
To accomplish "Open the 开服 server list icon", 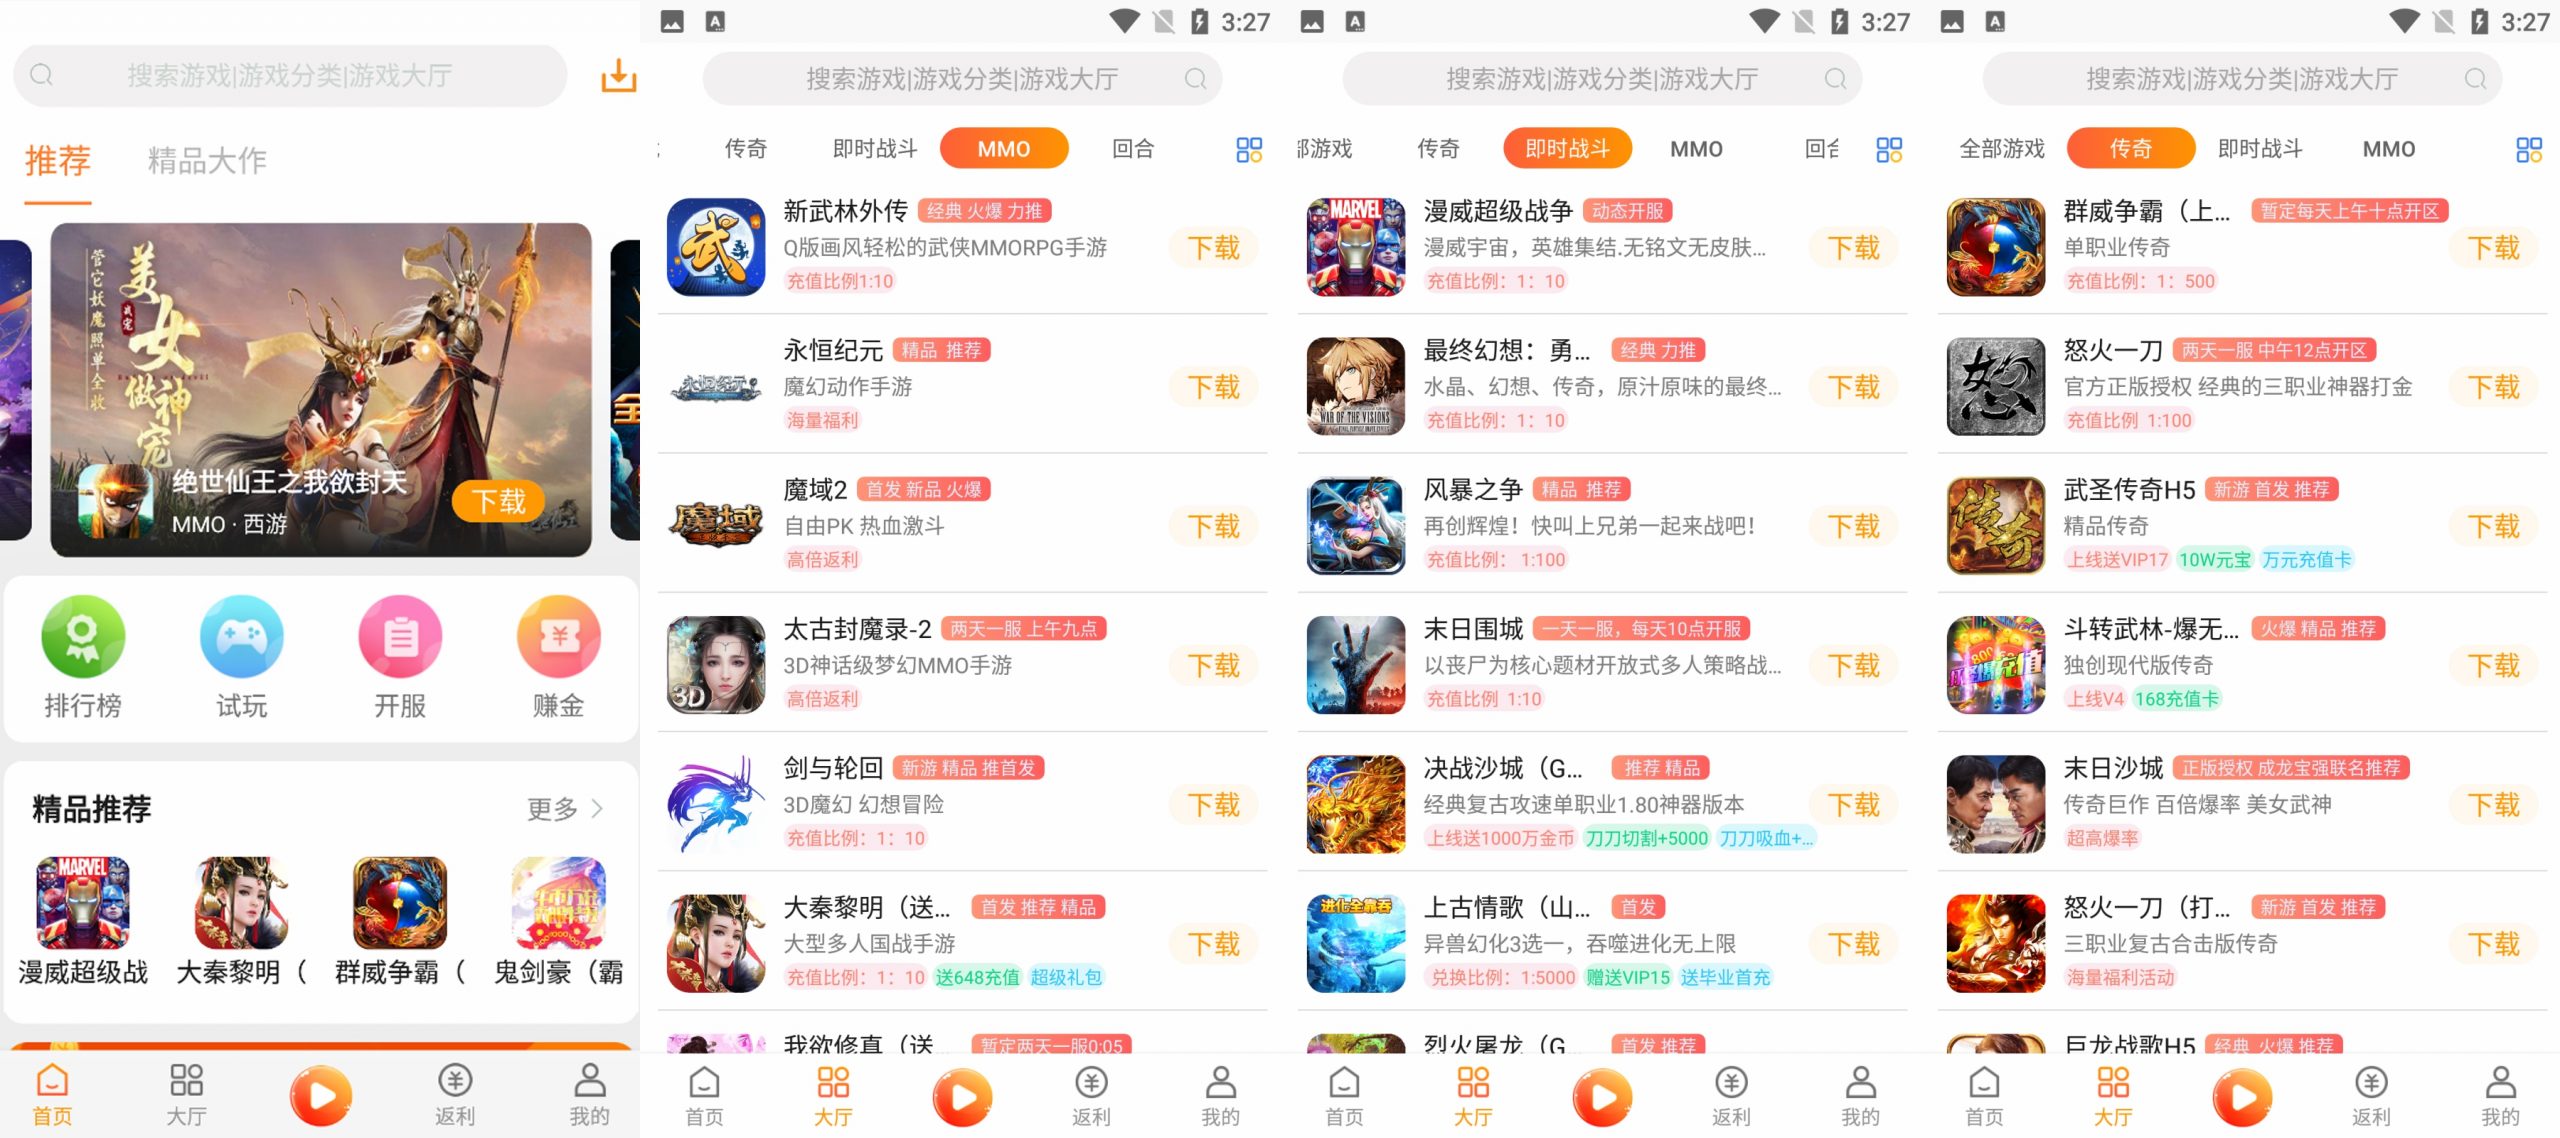I will click(x=400, y=637).
